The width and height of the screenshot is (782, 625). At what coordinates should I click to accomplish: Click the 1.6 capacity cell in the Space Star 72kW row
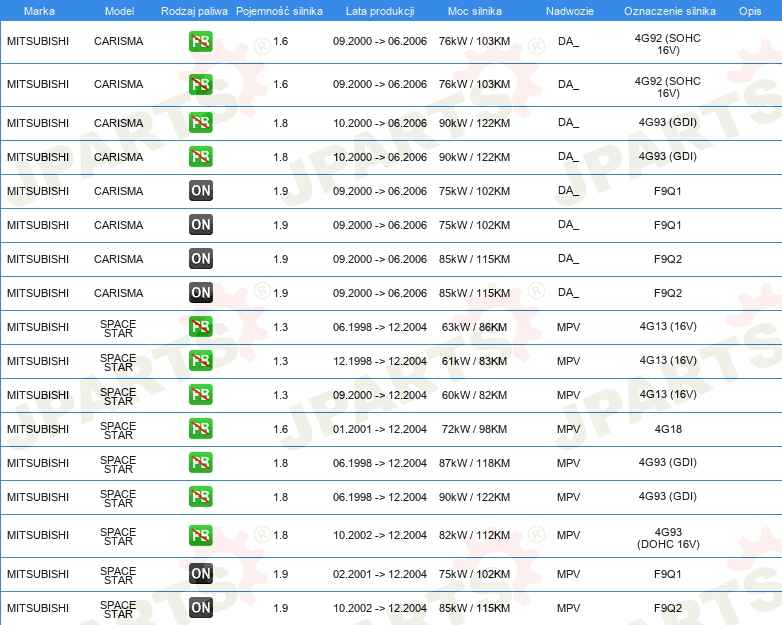(x=281, y=429)
